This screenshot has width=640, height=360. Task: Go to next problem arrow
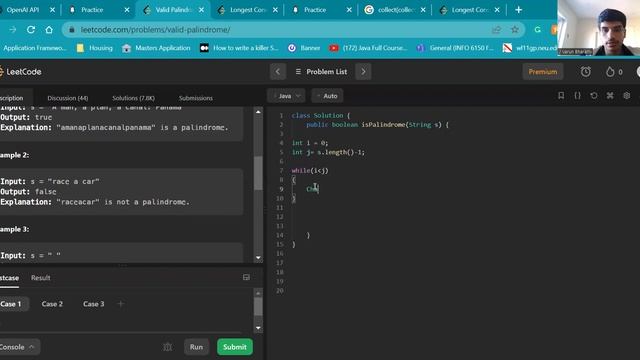[x=363, y=72]
